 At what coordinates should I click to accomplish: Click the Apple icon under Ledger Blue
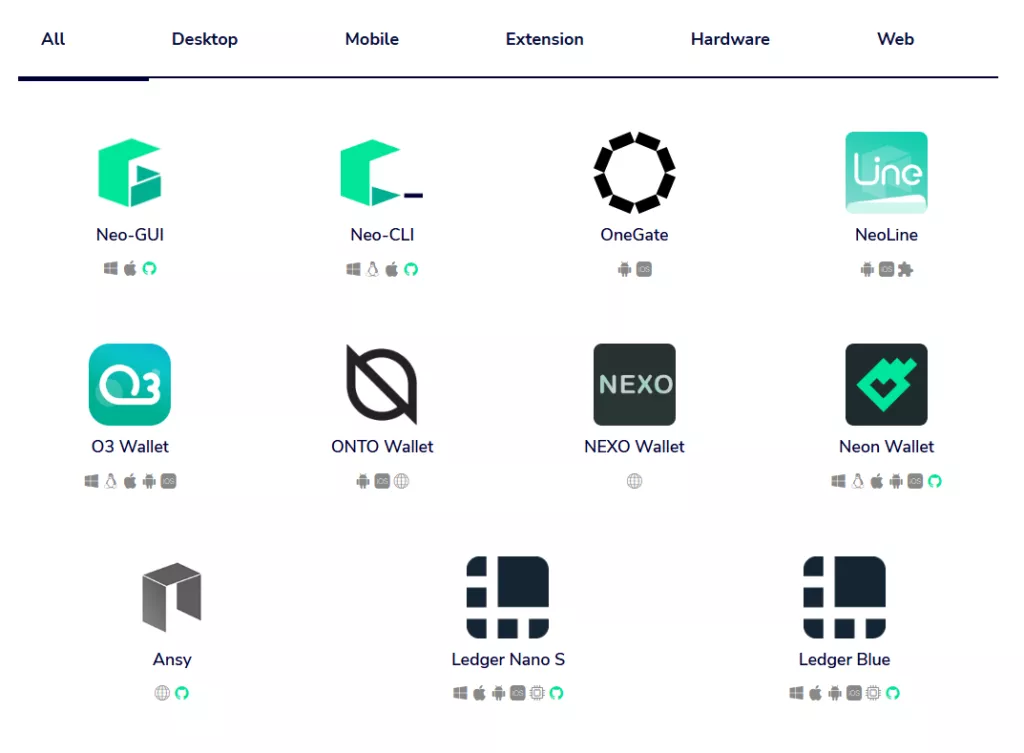(815, 693)
